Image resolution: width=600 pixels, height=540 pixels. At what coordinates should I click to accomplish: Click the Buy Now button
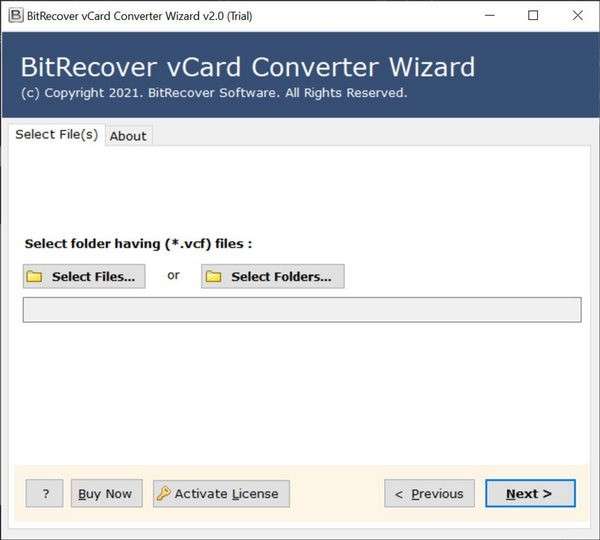click(107, 493)
